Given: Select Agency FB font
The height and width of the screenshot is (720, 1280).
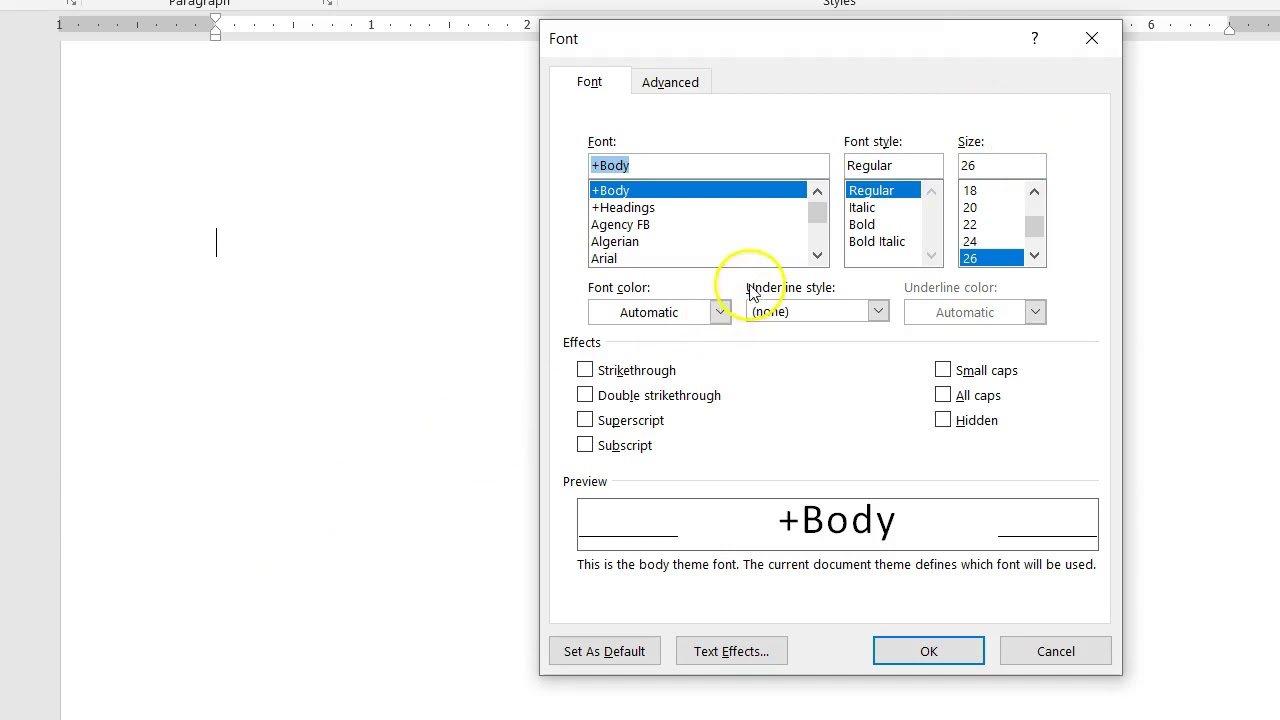Looking at the screenshot, I should pos(697,224).
